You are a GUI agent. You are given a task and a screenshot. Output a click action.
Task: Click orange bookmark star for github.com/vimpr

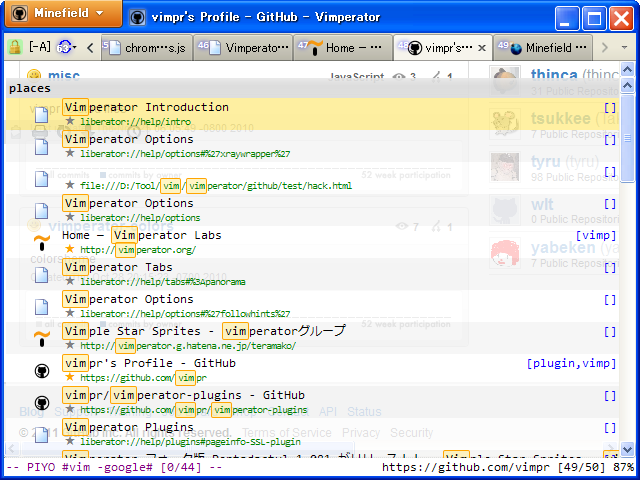coord(70,377)
